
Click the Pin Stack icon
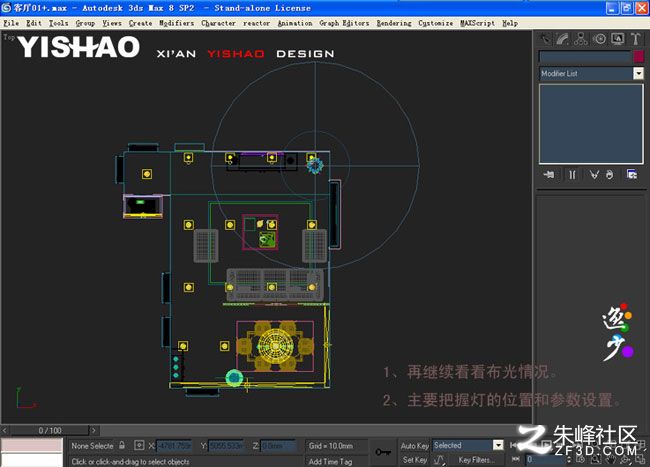549,174
